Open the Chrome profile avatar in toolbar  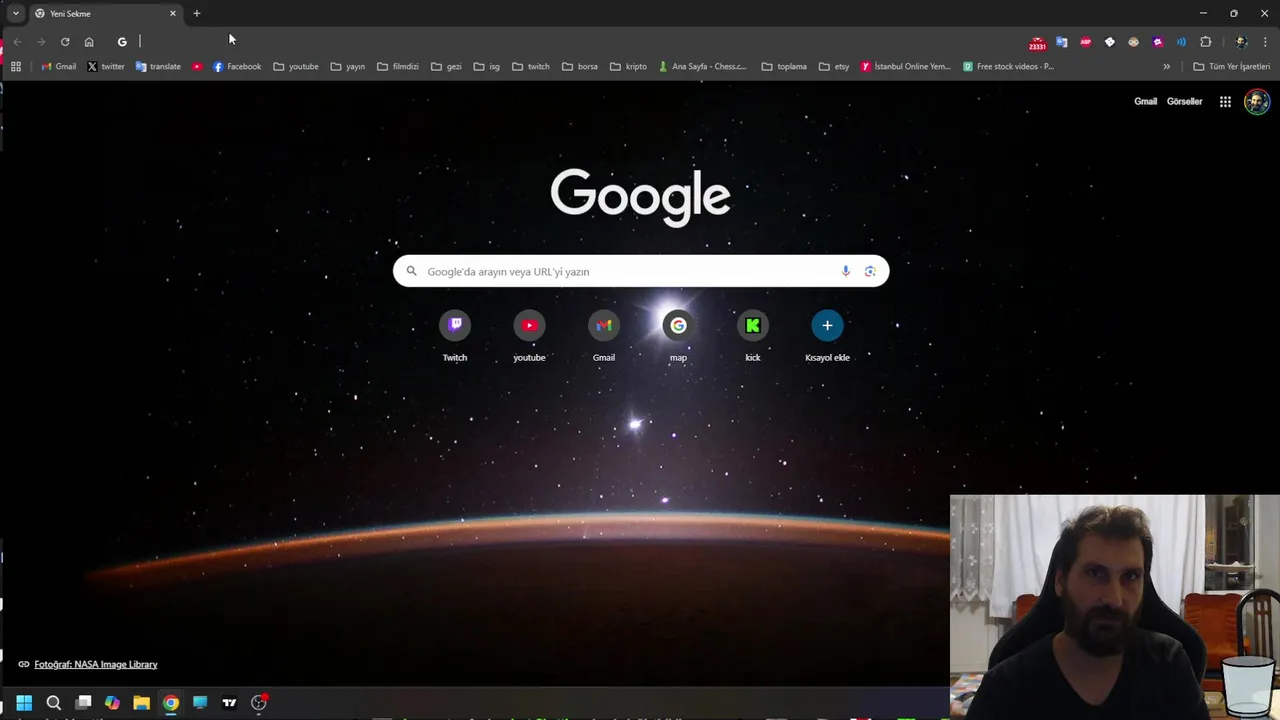[1241, 42]
